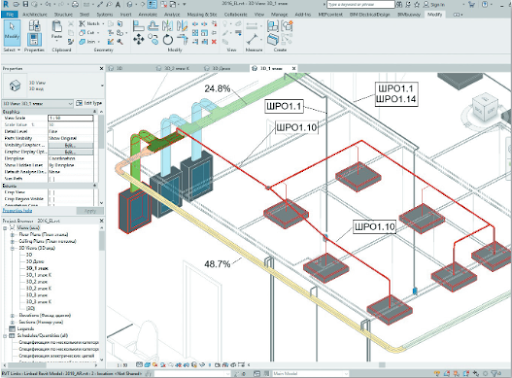The height and width of the screenshot is (378, 512).
Task: Click the red Delete X icon
Action: point(214,42)
